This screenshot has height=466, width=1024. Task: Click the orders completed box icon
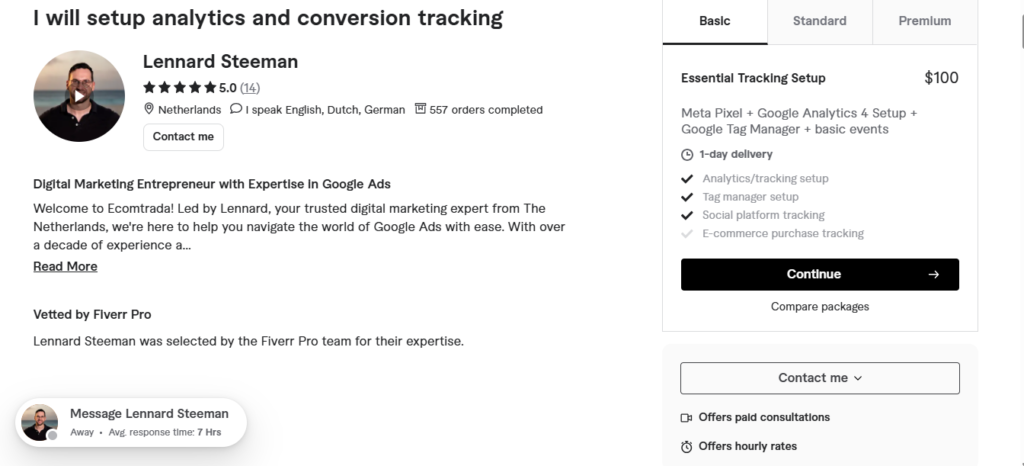pos(420,108)
